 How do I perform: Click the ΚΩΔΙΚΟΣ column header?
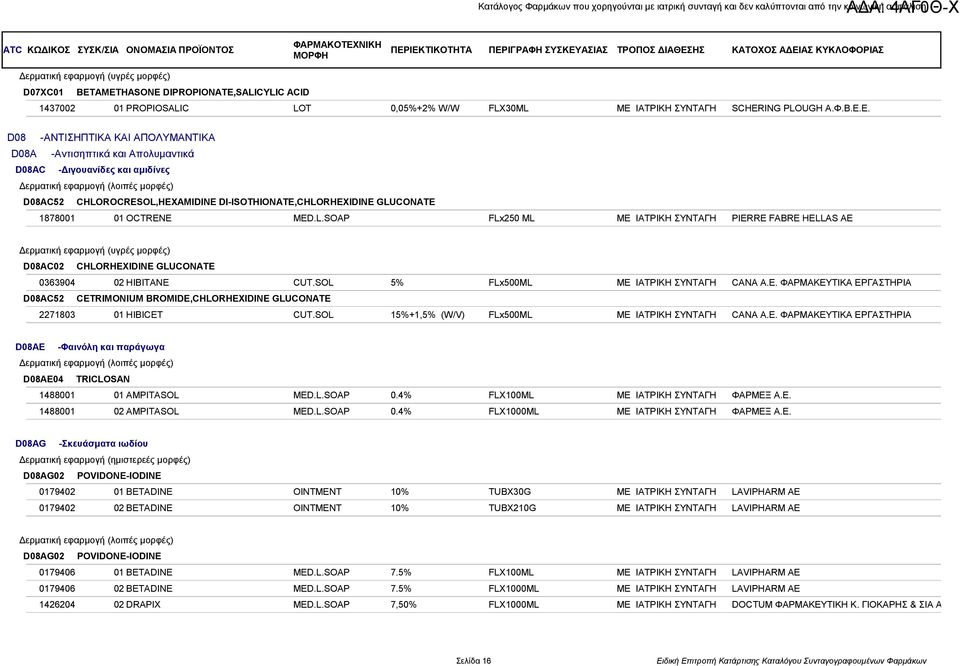(49, 50)
